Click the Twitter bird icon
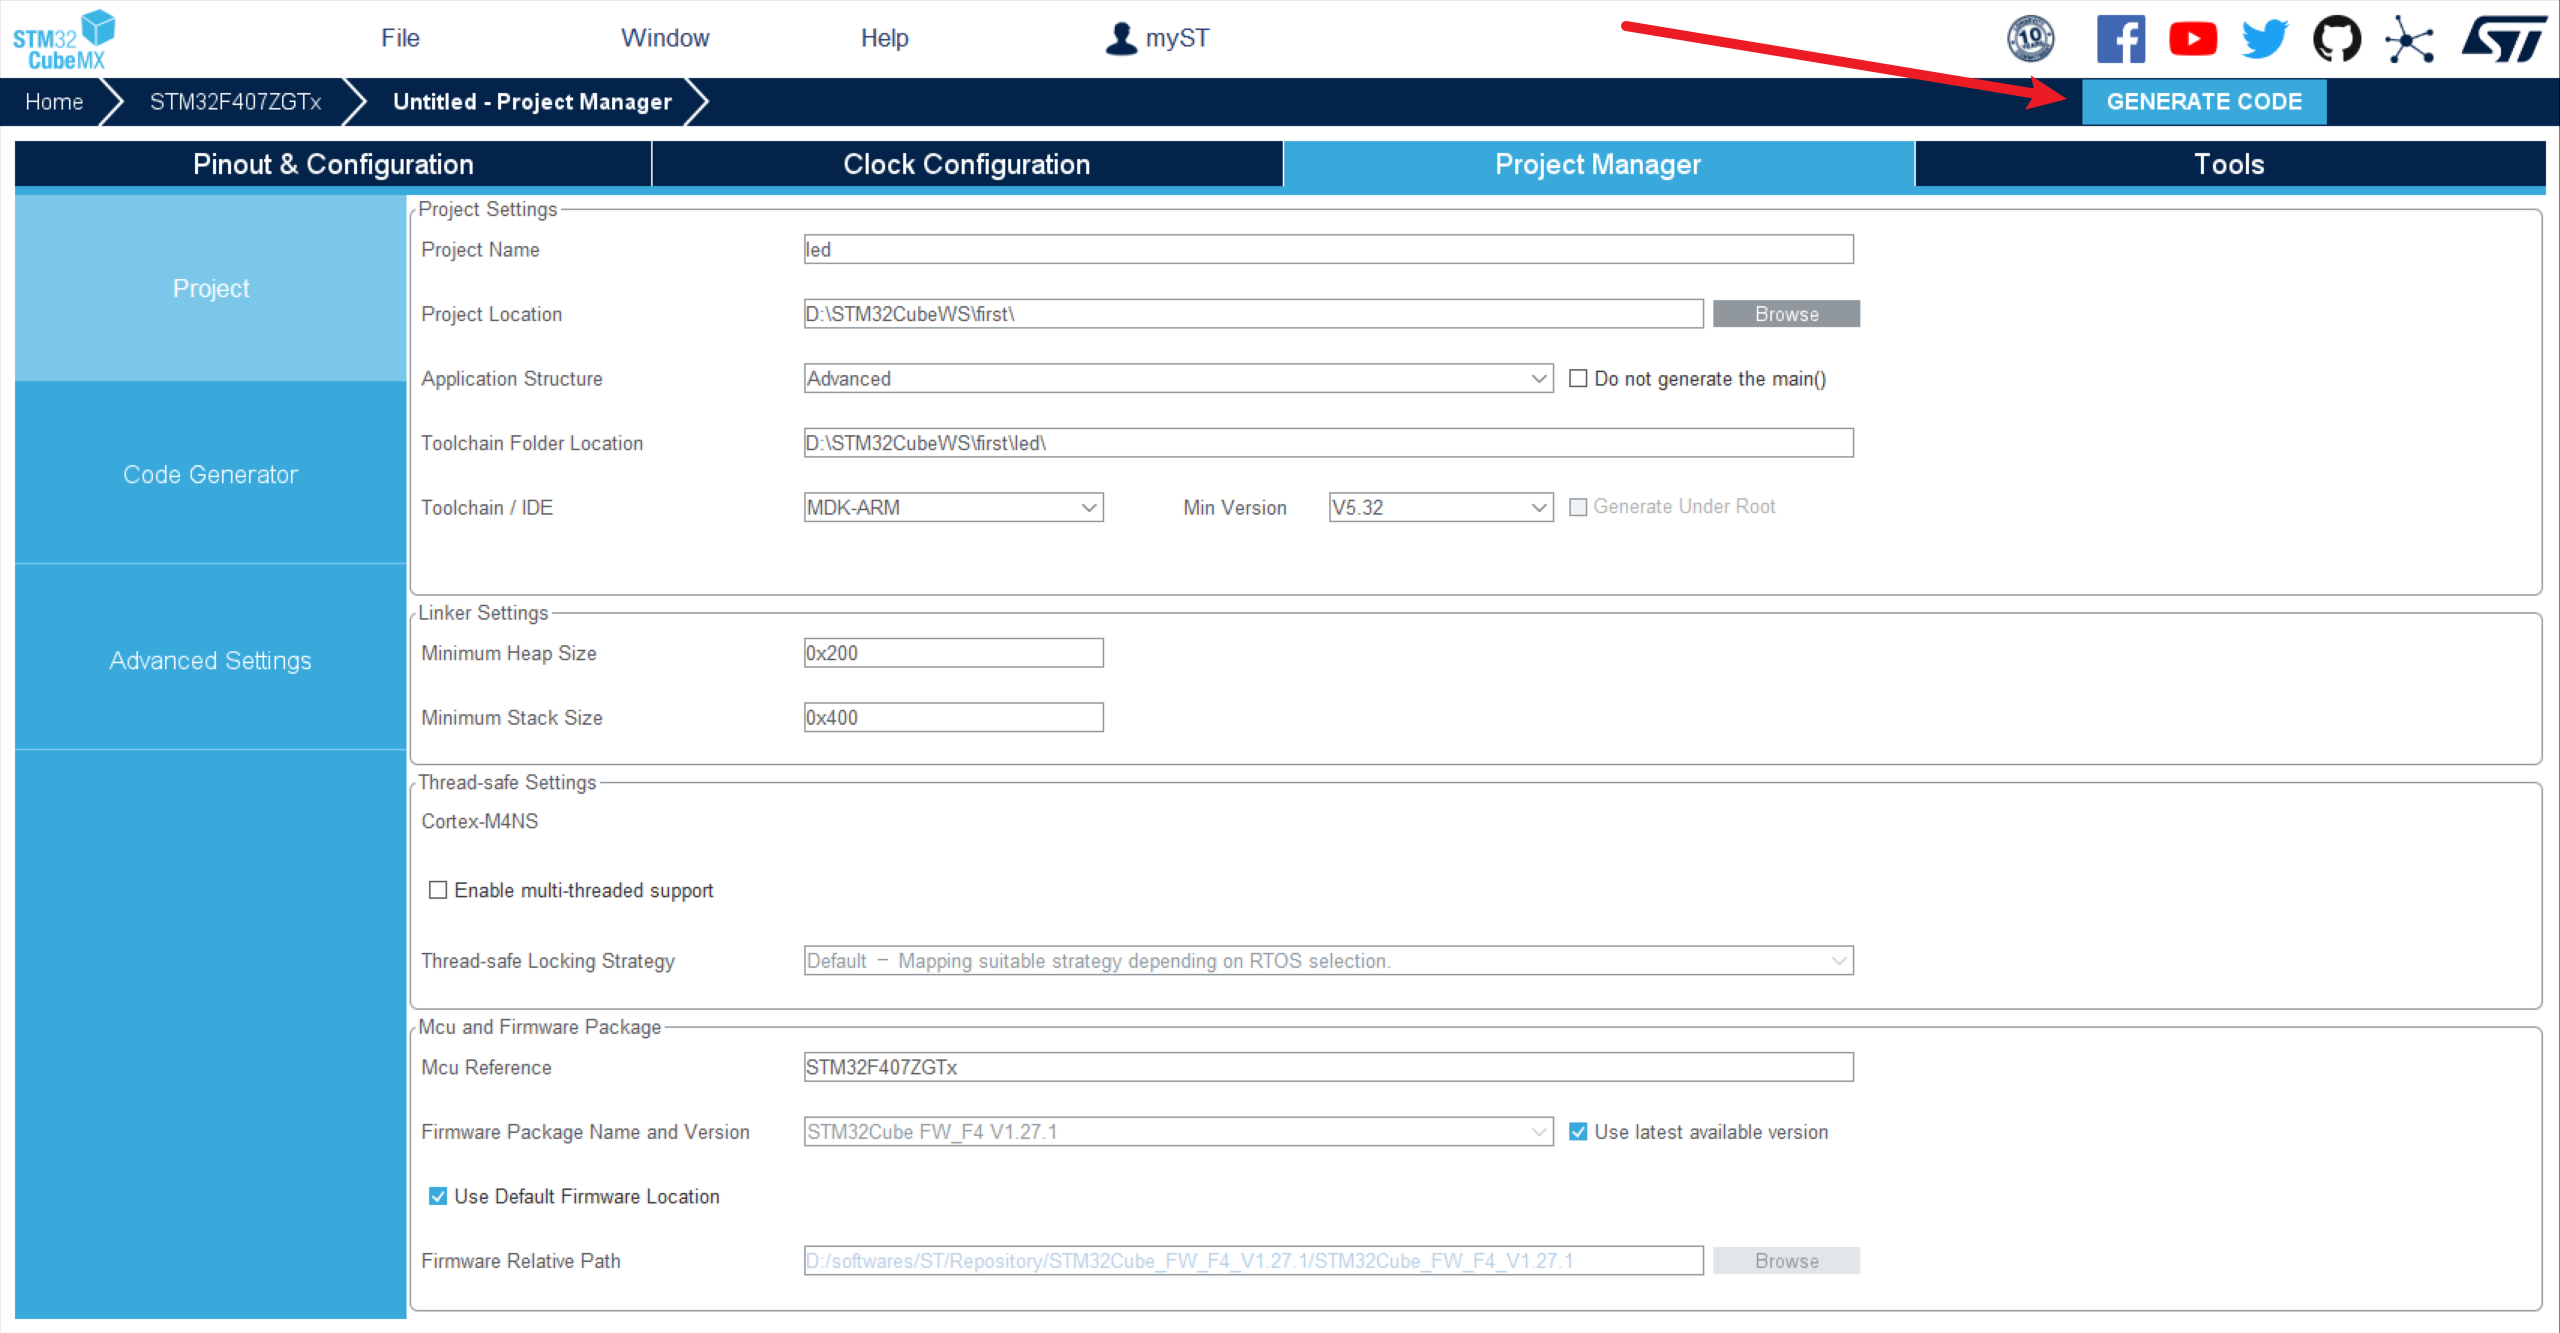Viewport: 2560px width, 1333px height. (x=2264, y=40)
